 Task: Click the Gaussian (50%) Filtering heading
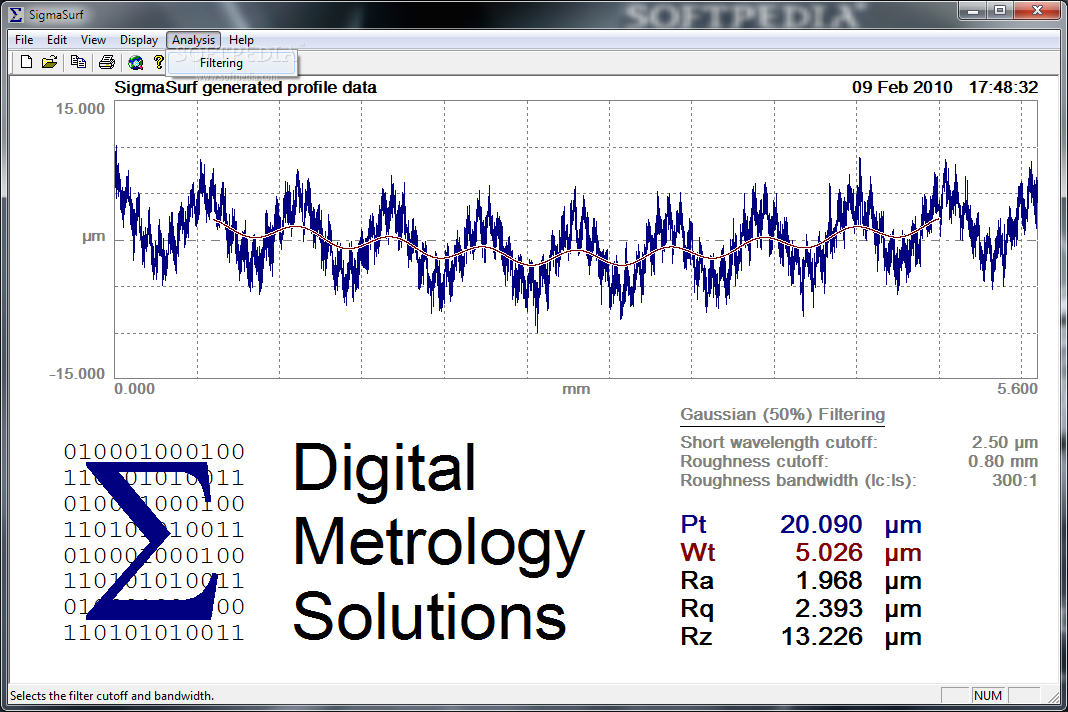click(x=783, y=414)
